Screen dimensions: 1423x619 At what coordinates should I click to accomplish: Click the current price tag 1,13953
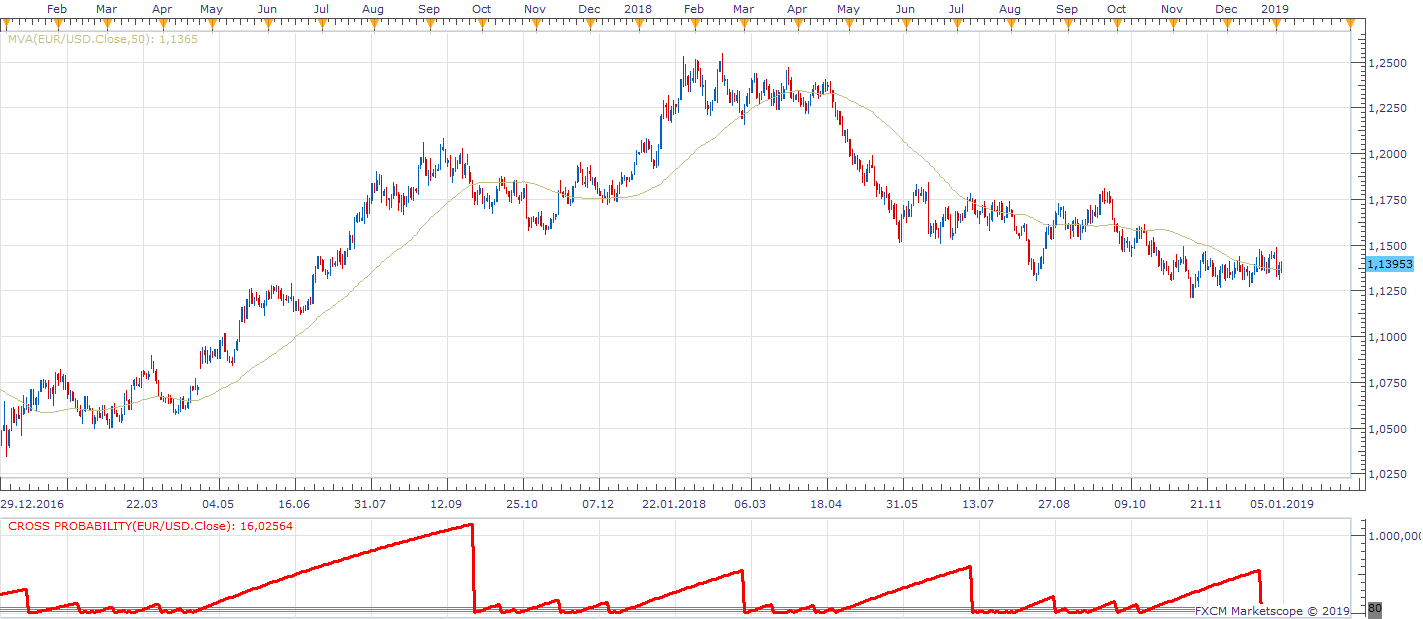tap(1388, 265)
